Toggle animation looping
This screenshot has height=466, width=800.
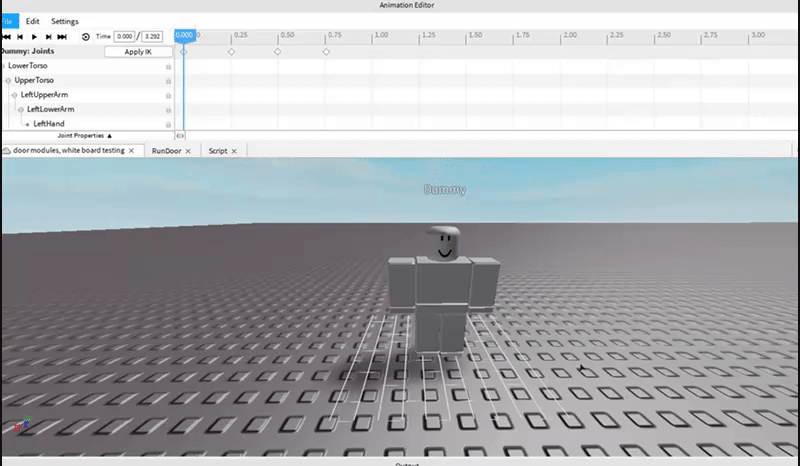point(86,37)
